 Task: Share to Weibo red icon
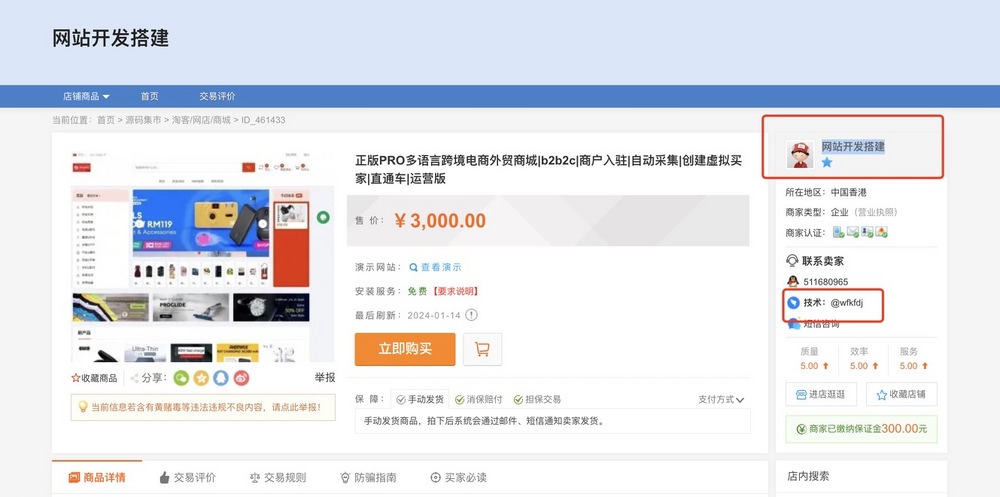pos(241,378)
